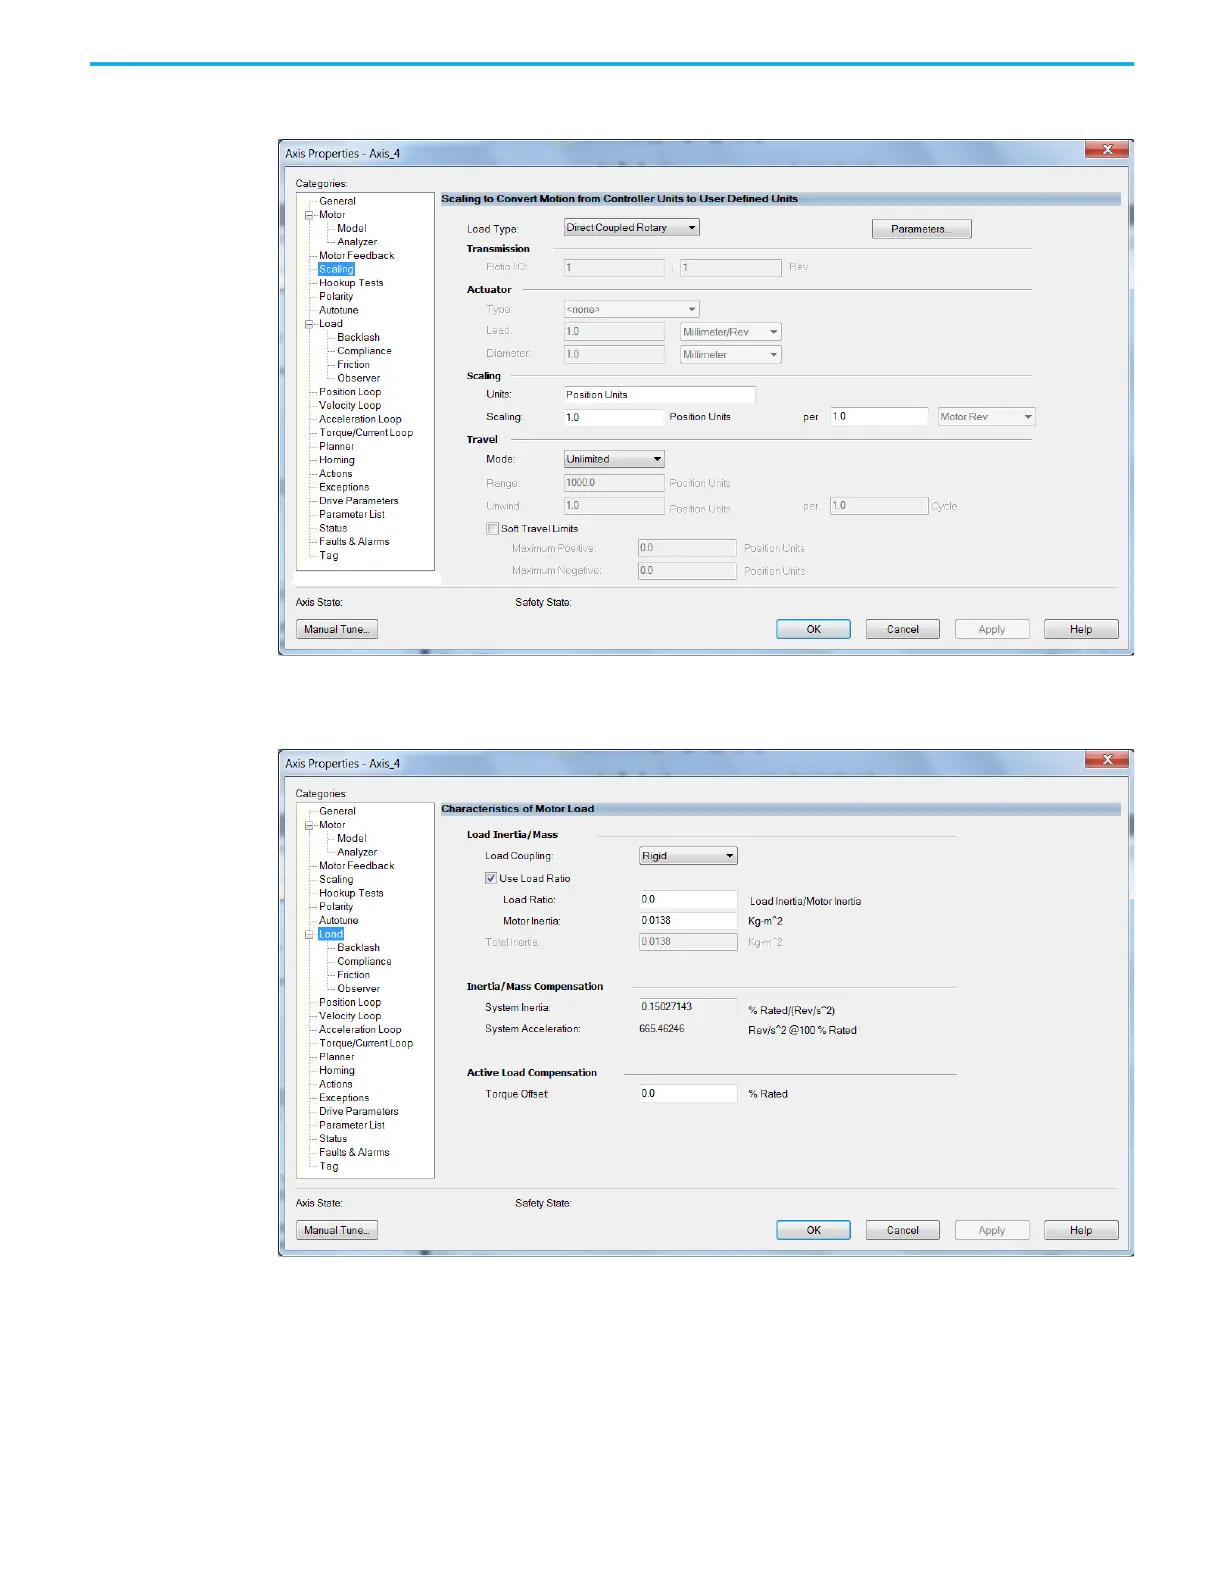Viewport: 1224px width, 1584px height.
Task: Select Position Loop in Scaling dialog tree
Action: 350,392
